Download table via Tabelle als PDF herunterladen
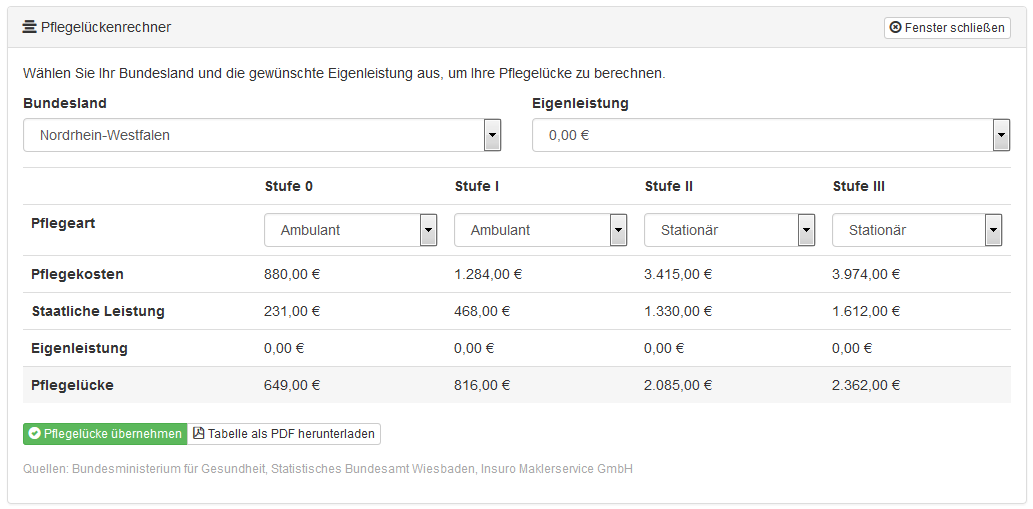The image size is (1033, 509). click(x=284, y=434)
